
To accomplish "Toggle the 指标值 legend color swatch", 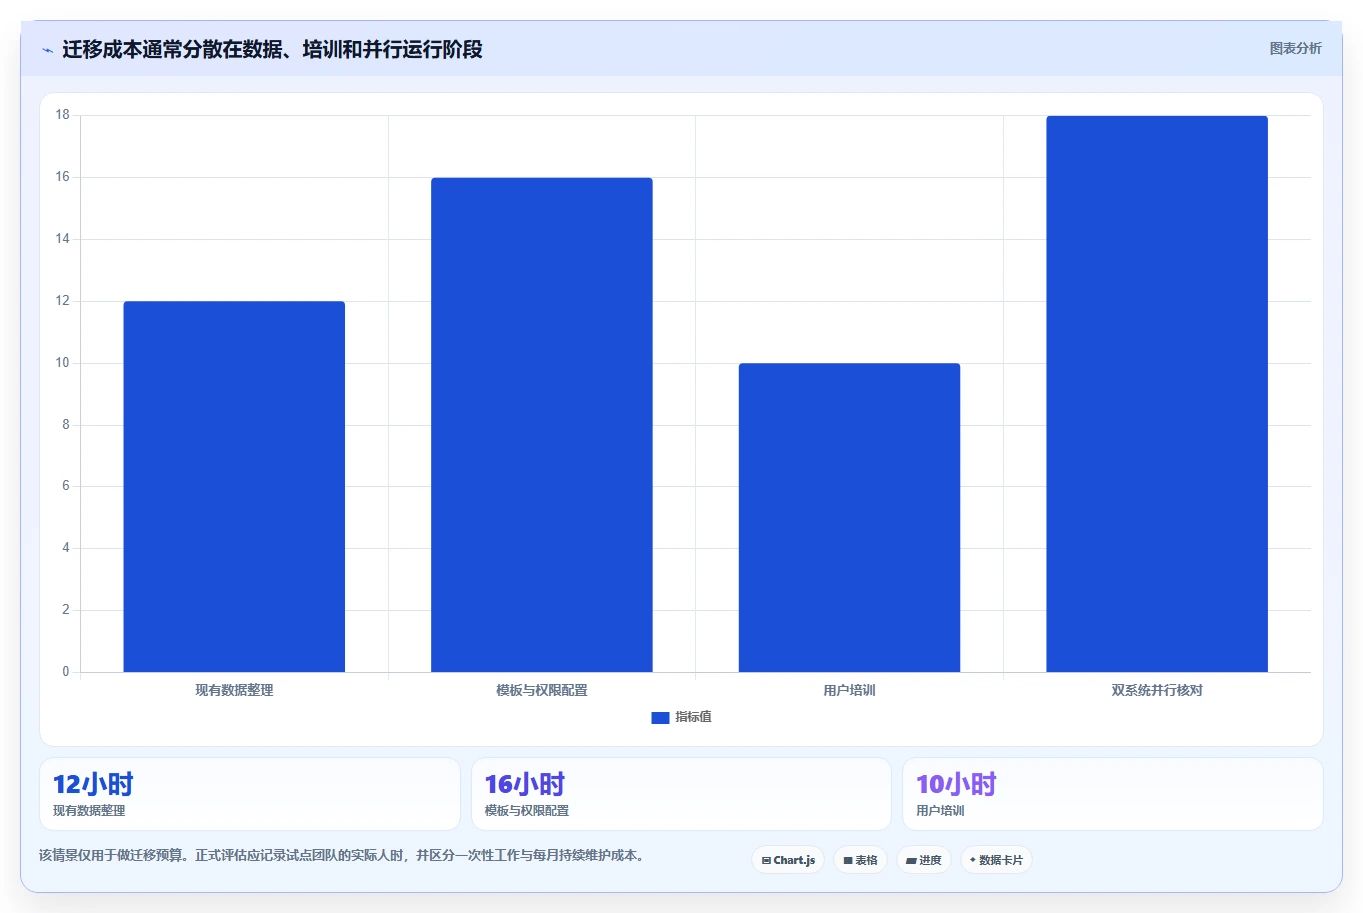I will (x=660, y=717).
